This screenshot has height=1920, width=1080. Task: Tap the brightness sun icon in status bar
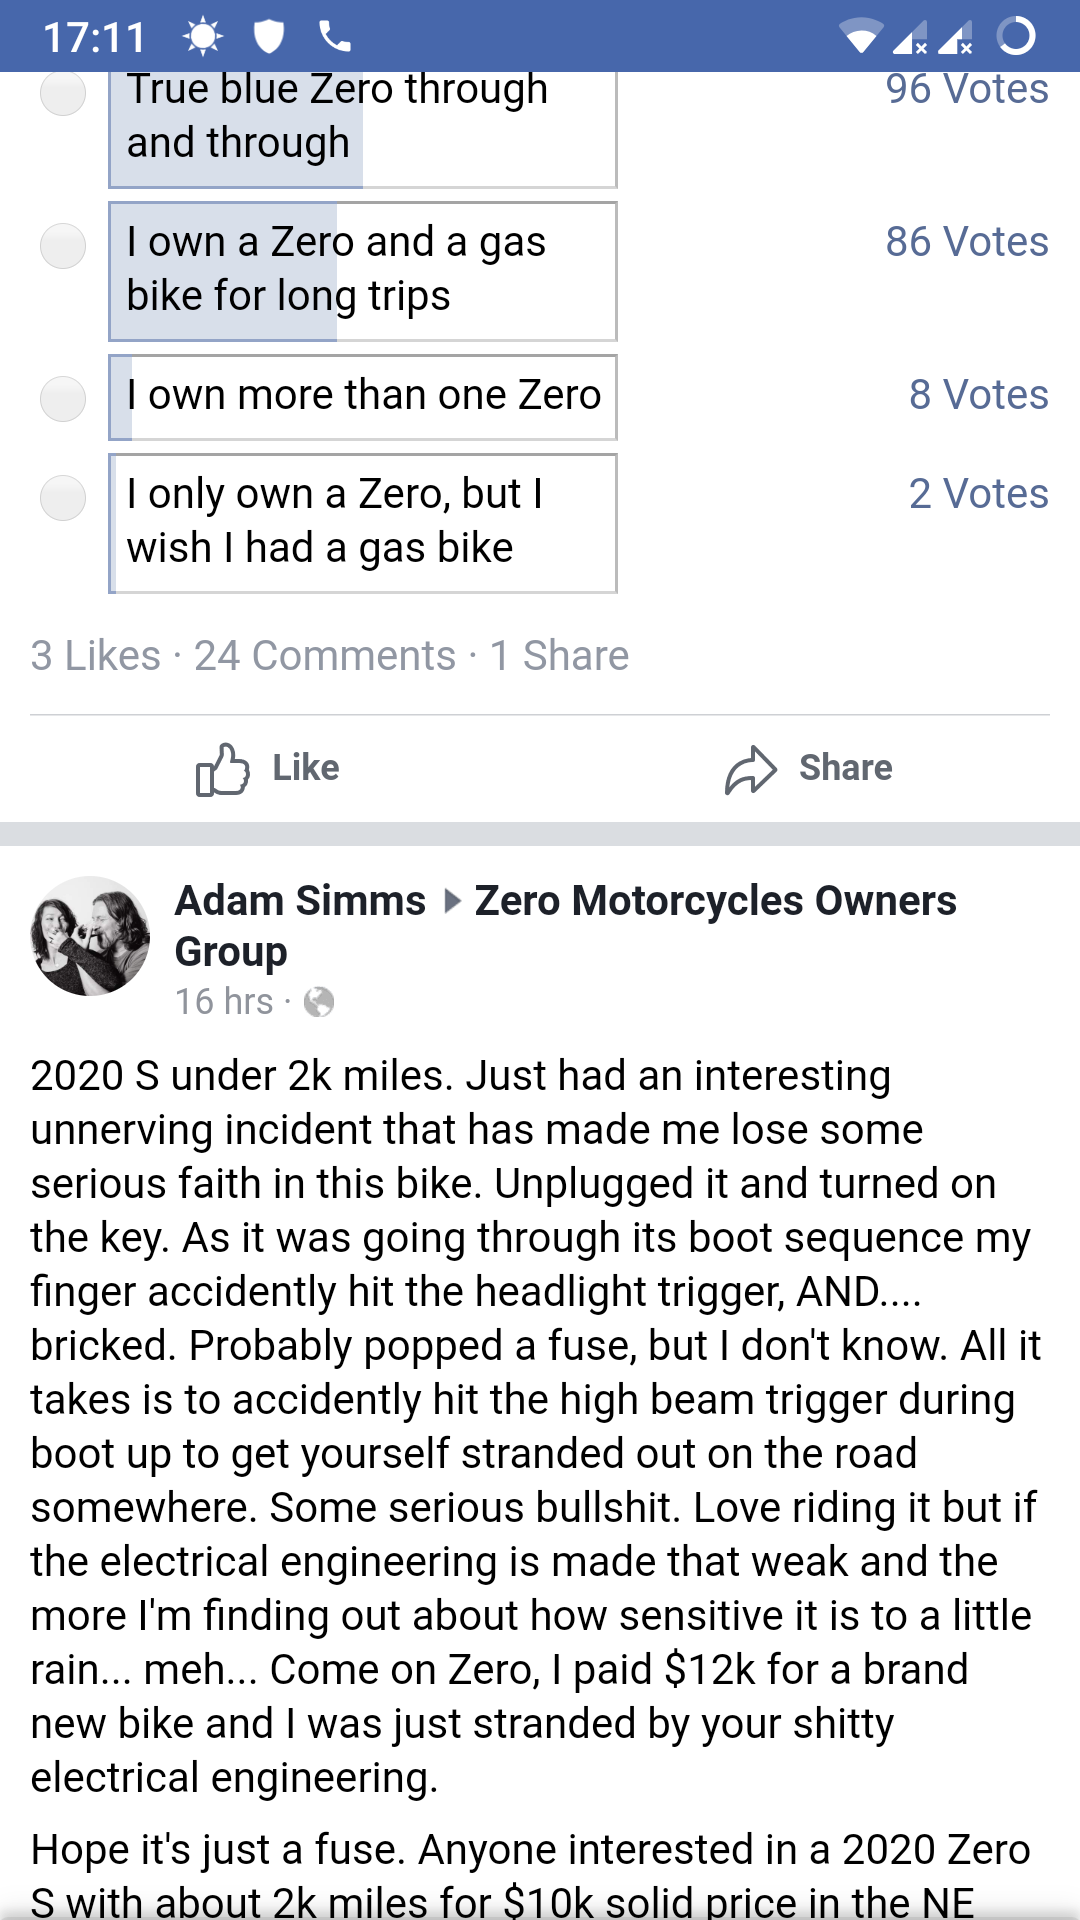[203, 37]
